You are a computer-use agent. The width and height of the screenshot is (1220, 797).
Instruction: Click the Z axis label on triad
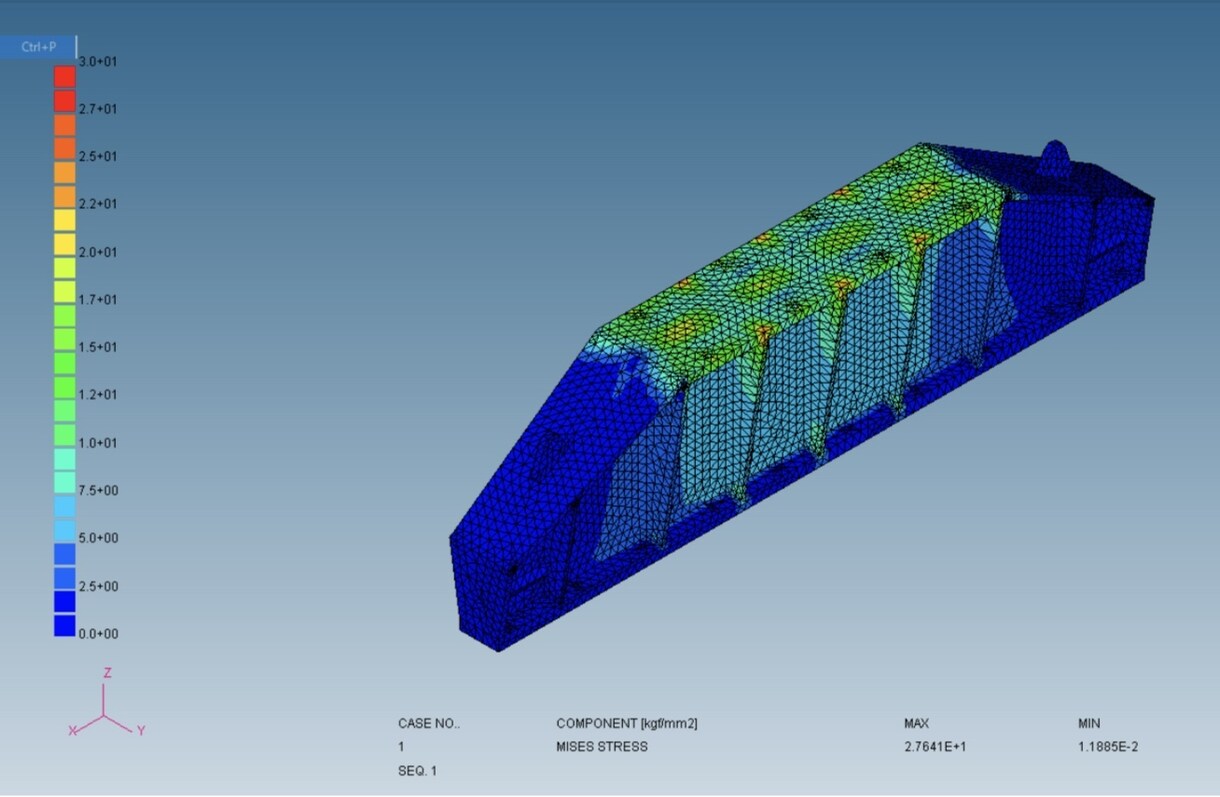[108, 673]
